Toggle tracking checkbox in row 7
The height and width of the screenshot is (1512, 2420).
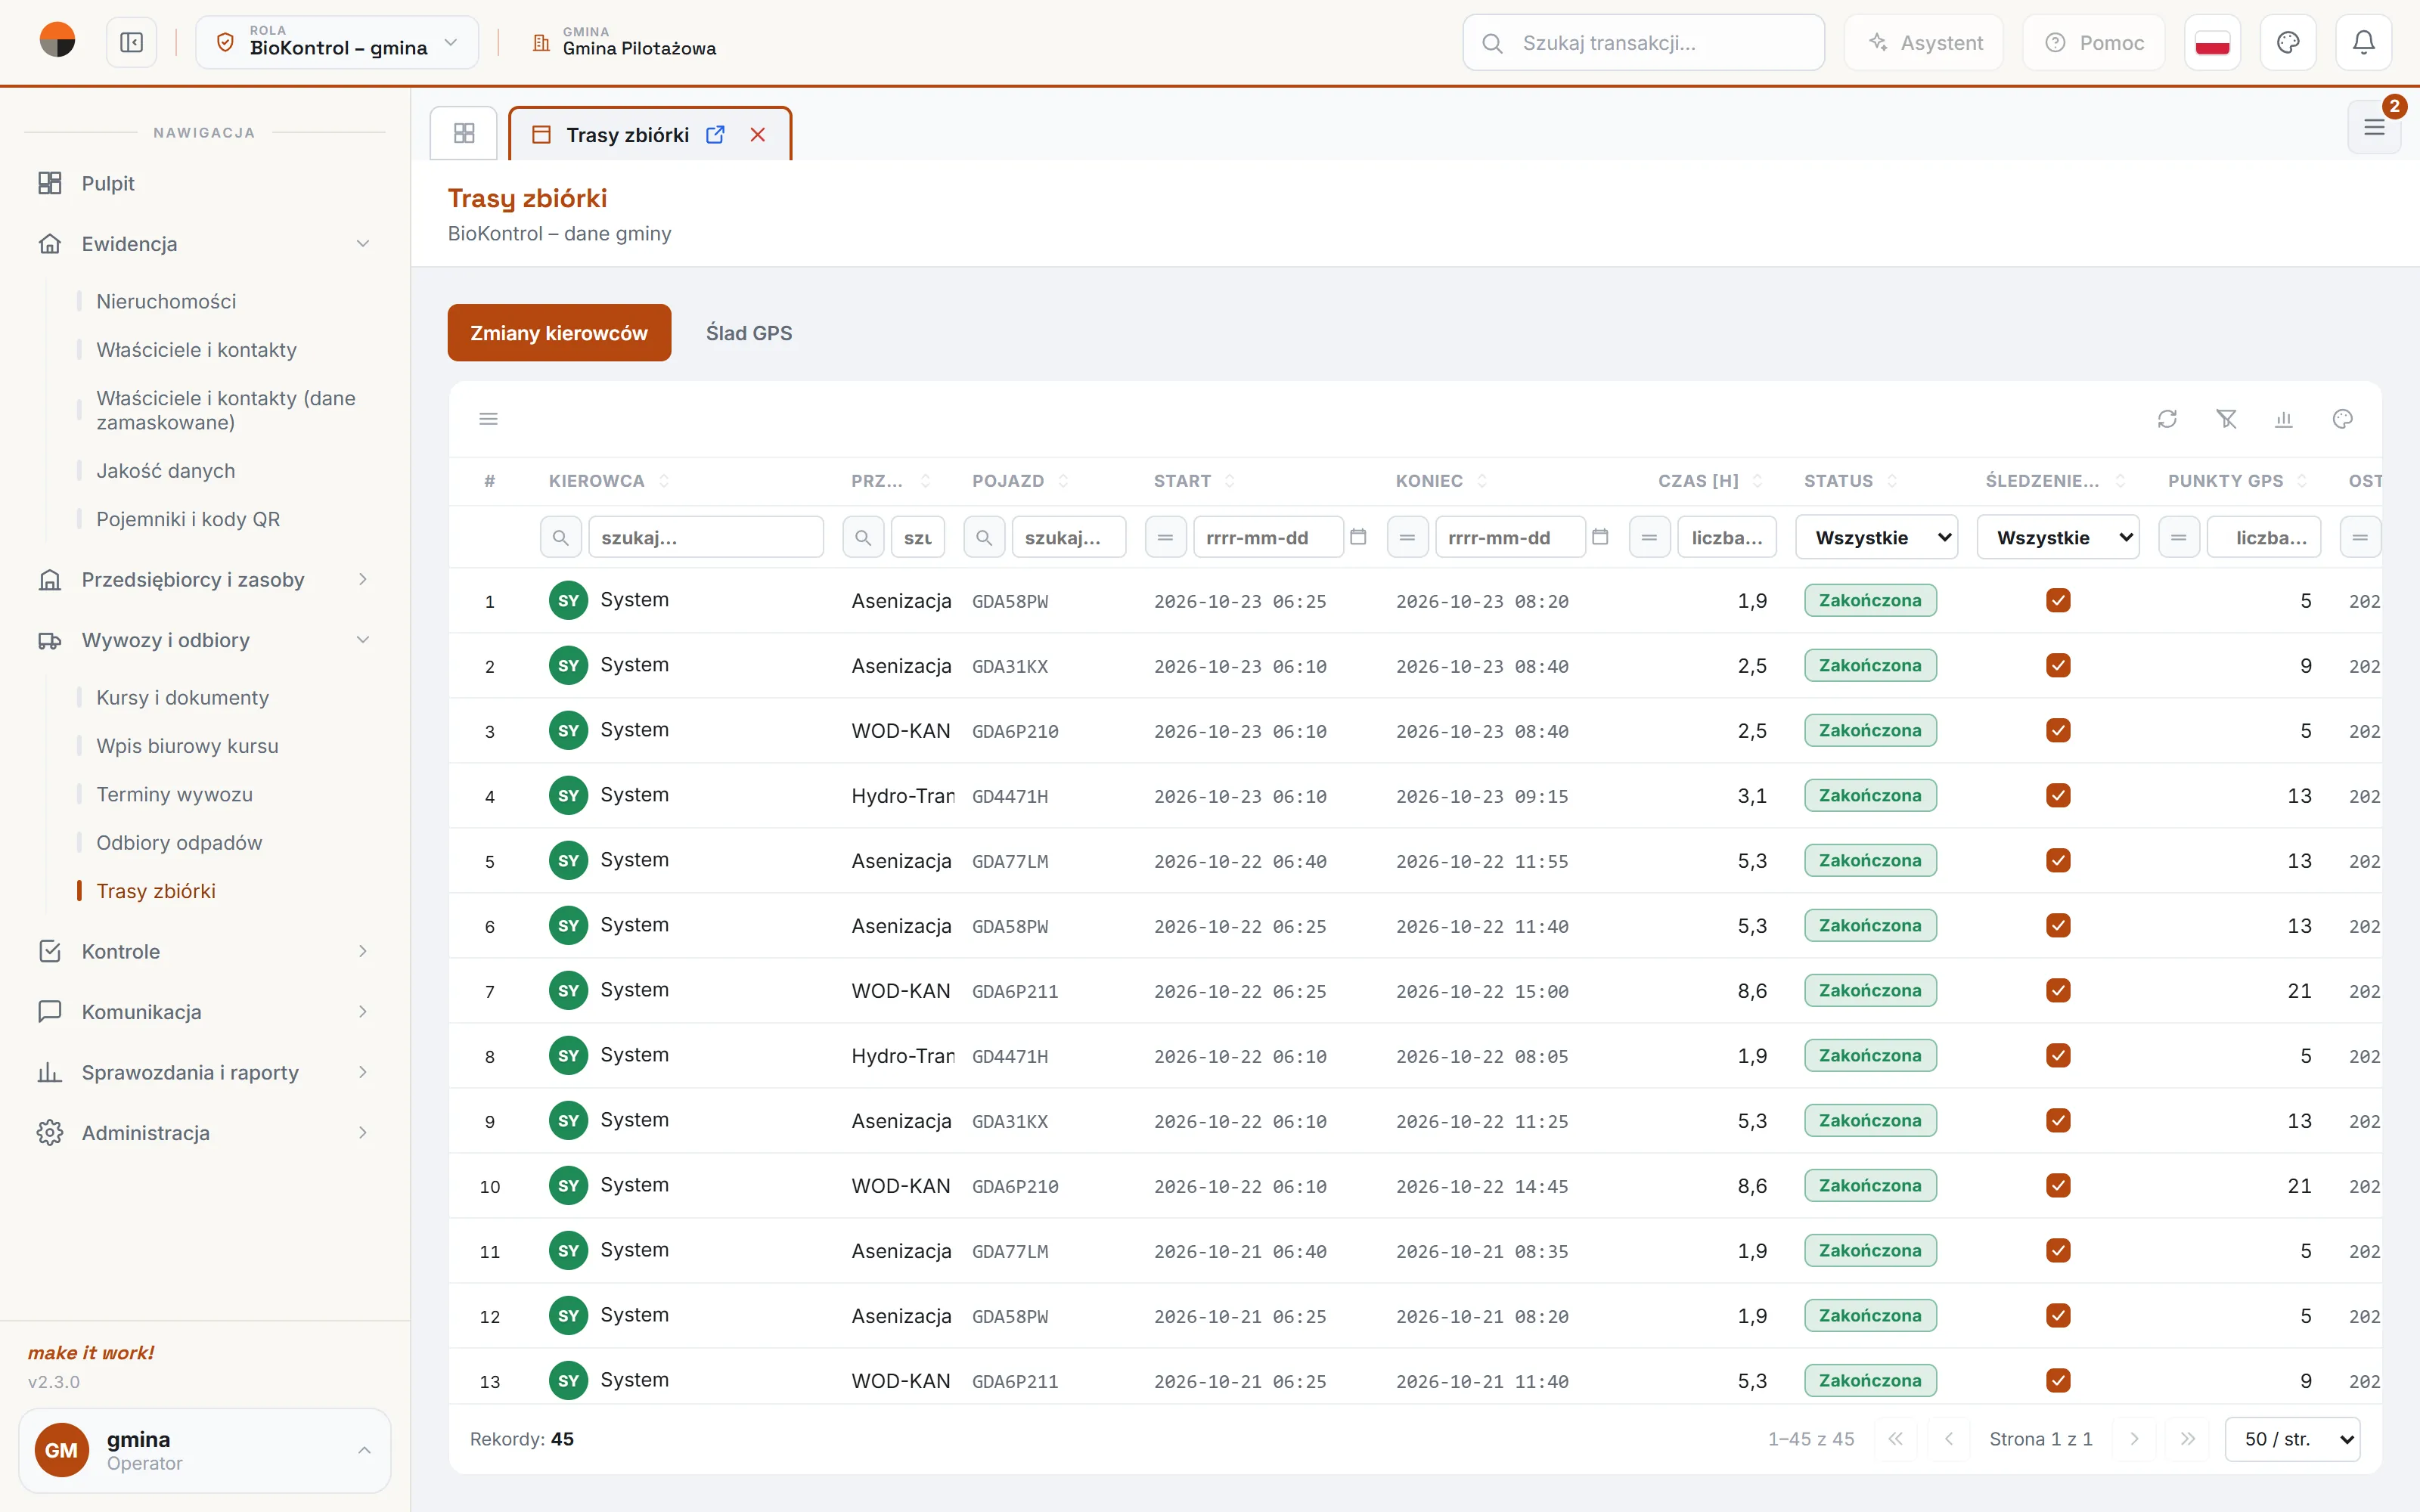pos(2058,990)
